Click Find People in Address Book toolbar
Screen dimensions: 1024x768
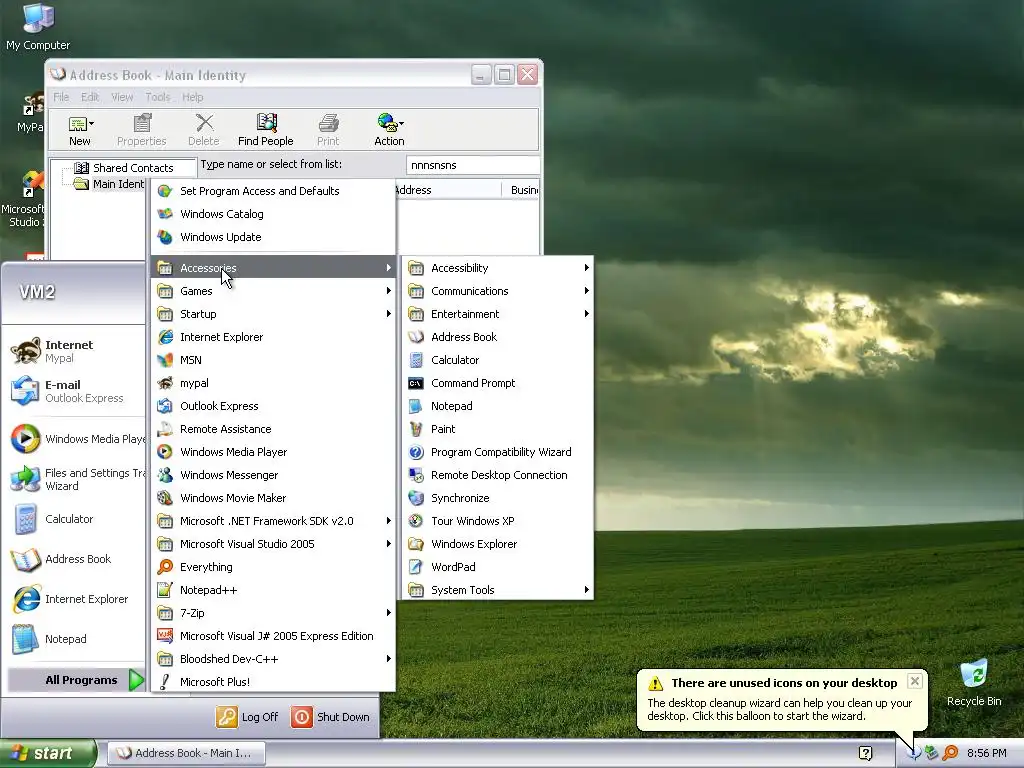(266, 130)
